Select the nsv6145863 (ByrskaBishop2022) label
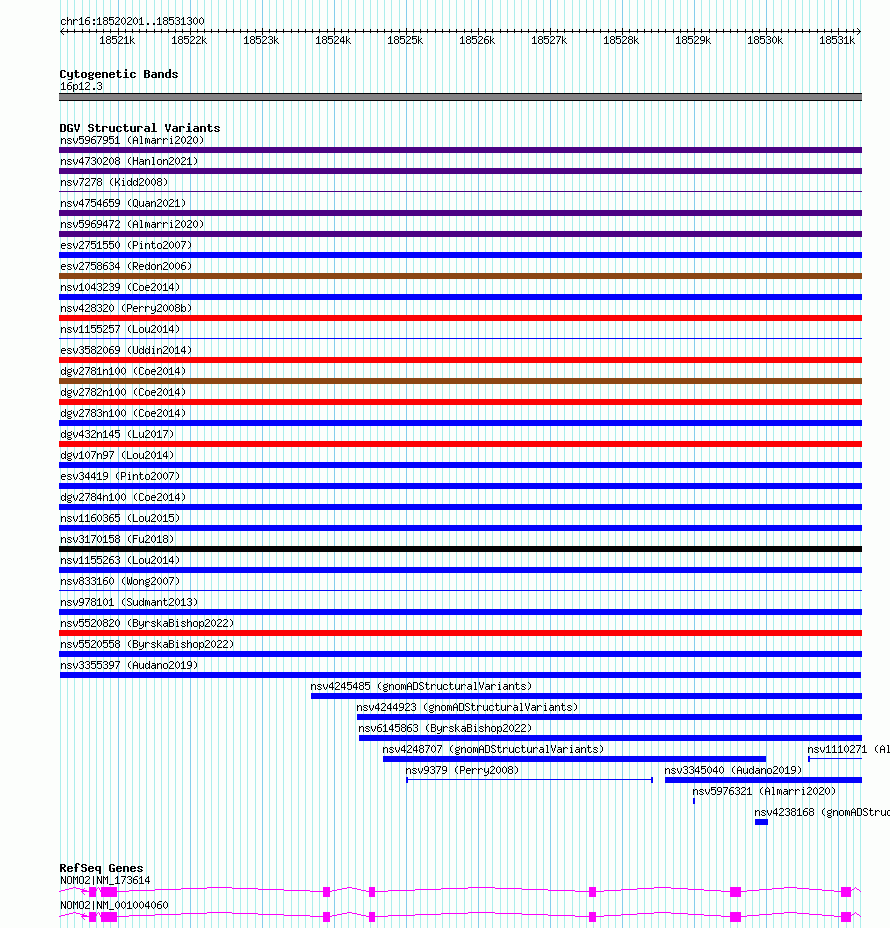The image size is (890, 928). 446,729
